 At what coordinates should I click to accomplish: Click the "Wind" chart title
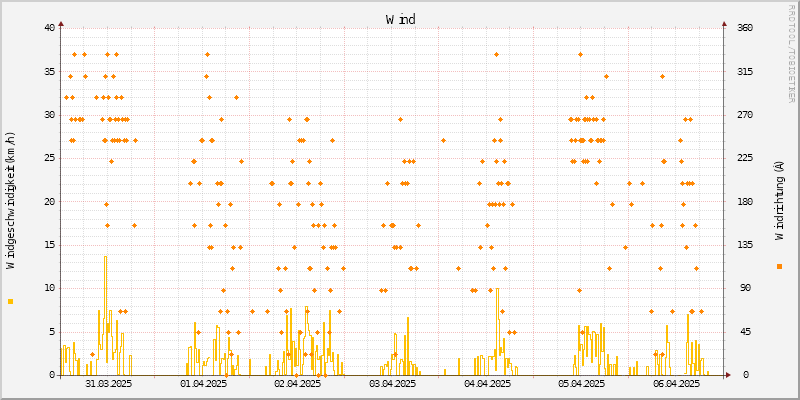point(400,19)
